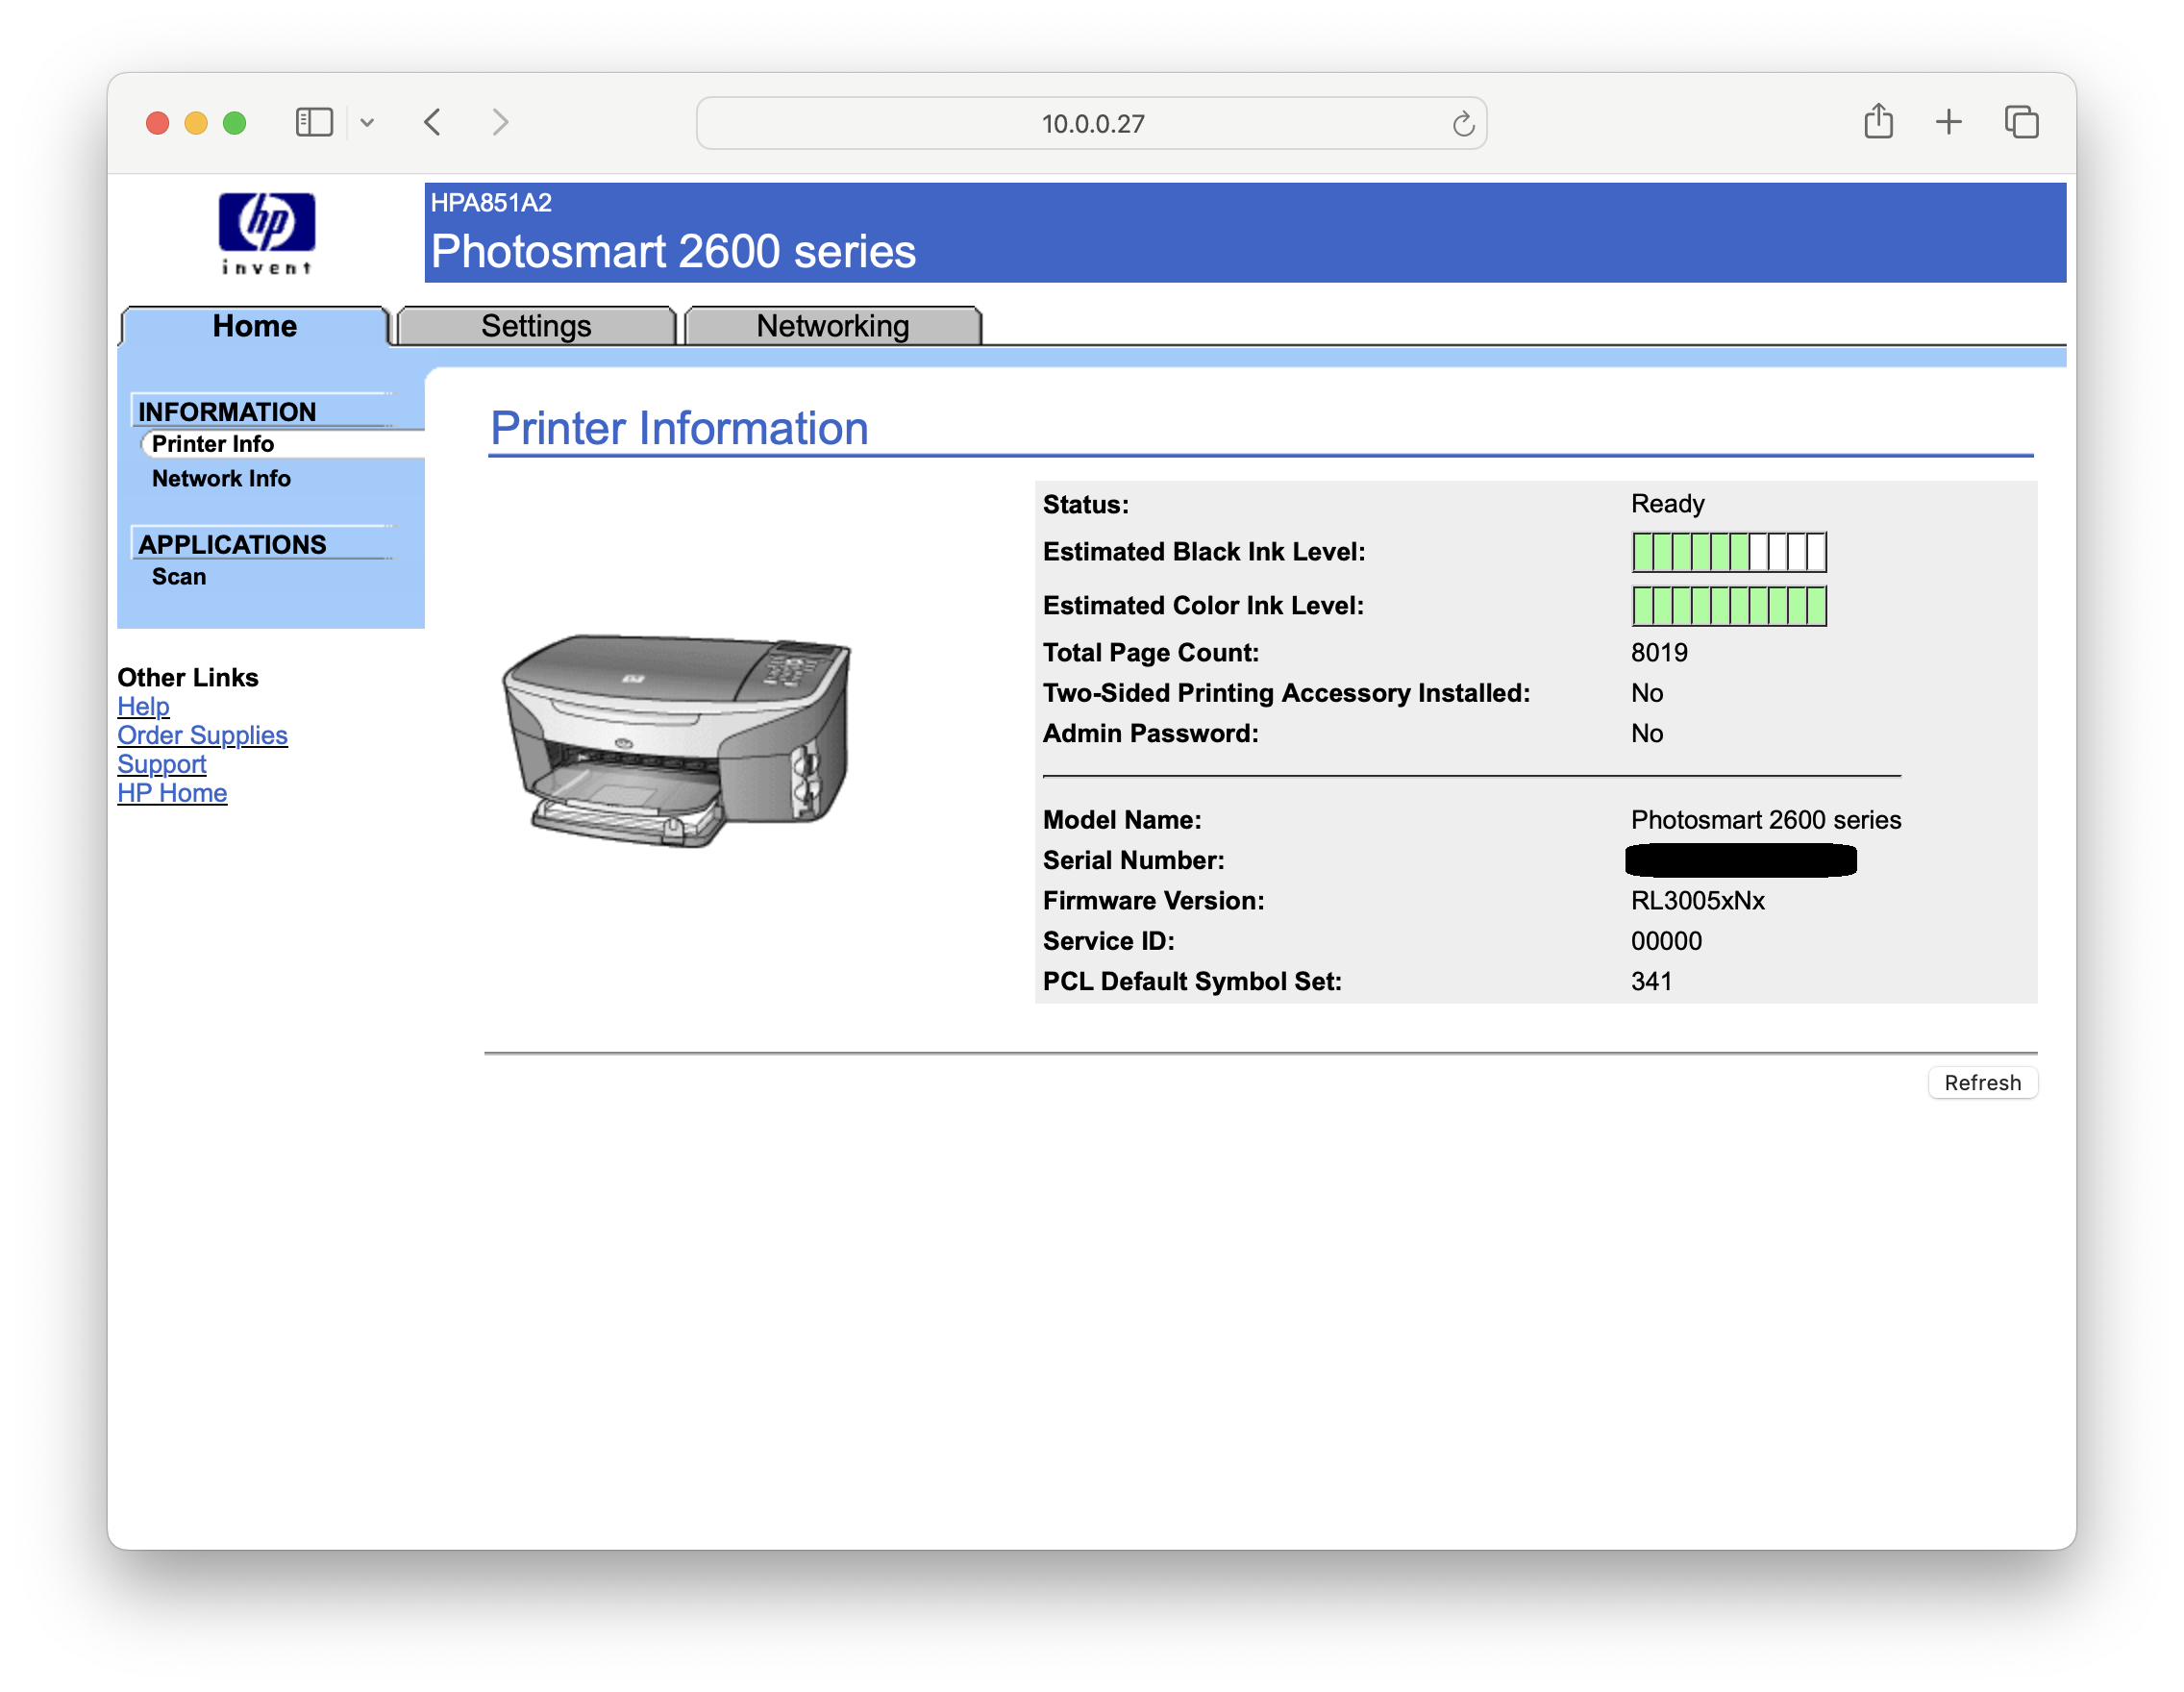Screen dimensions: 2184x1692
Task: Click the Service ID value 00000
Action: click(1666, 941)
